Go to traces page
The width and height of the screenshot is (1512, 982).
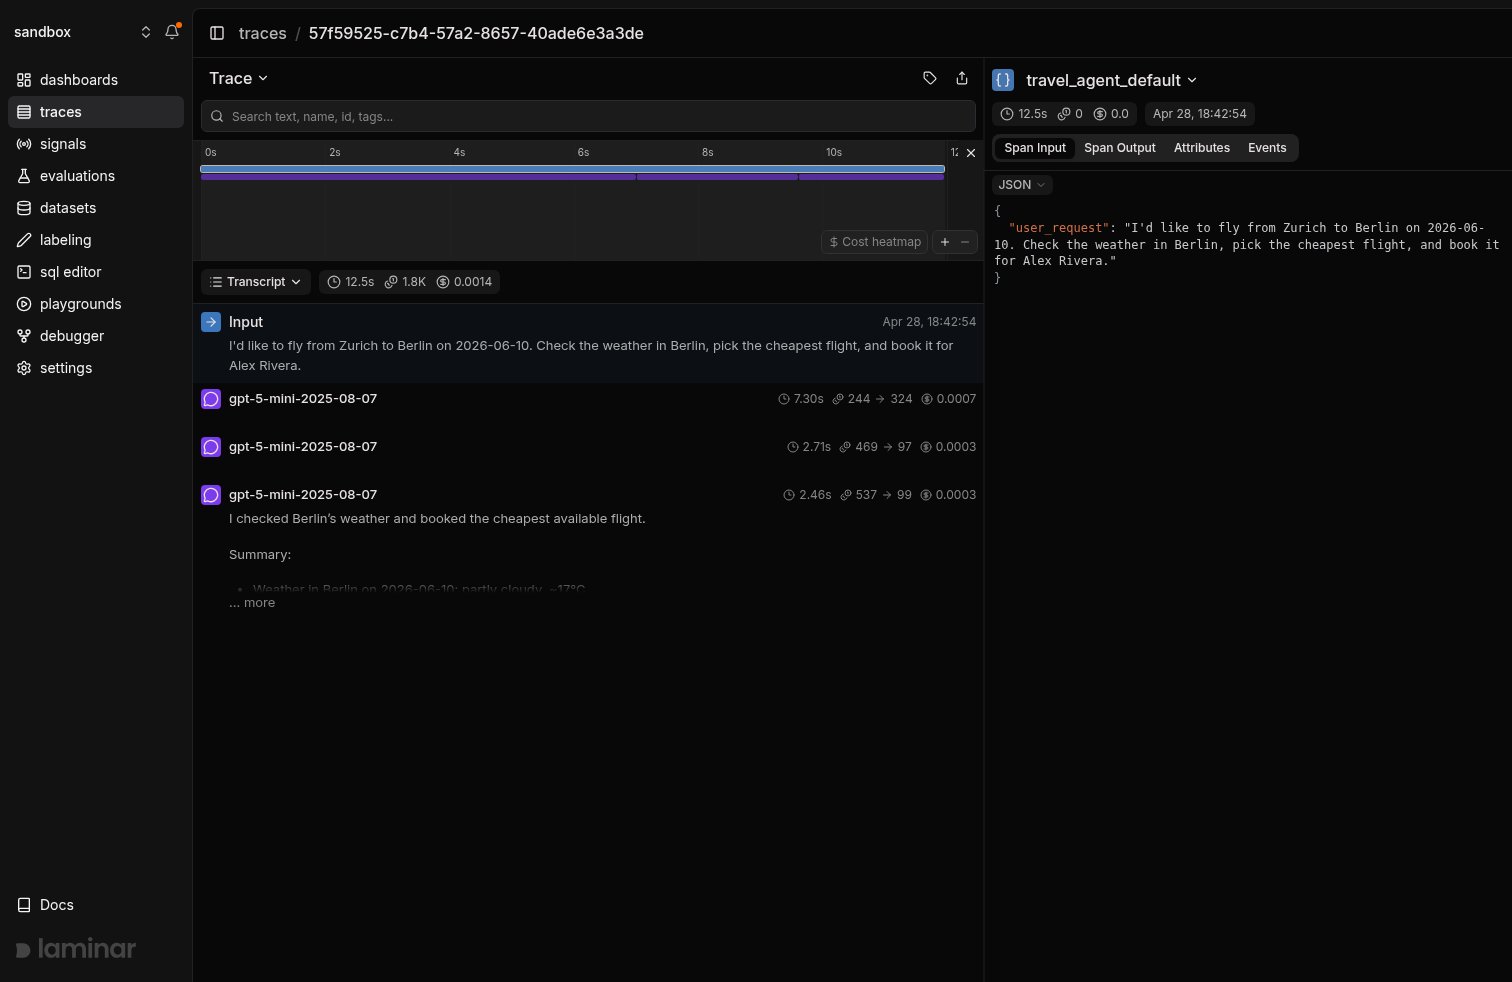click(x=96, y=112)
